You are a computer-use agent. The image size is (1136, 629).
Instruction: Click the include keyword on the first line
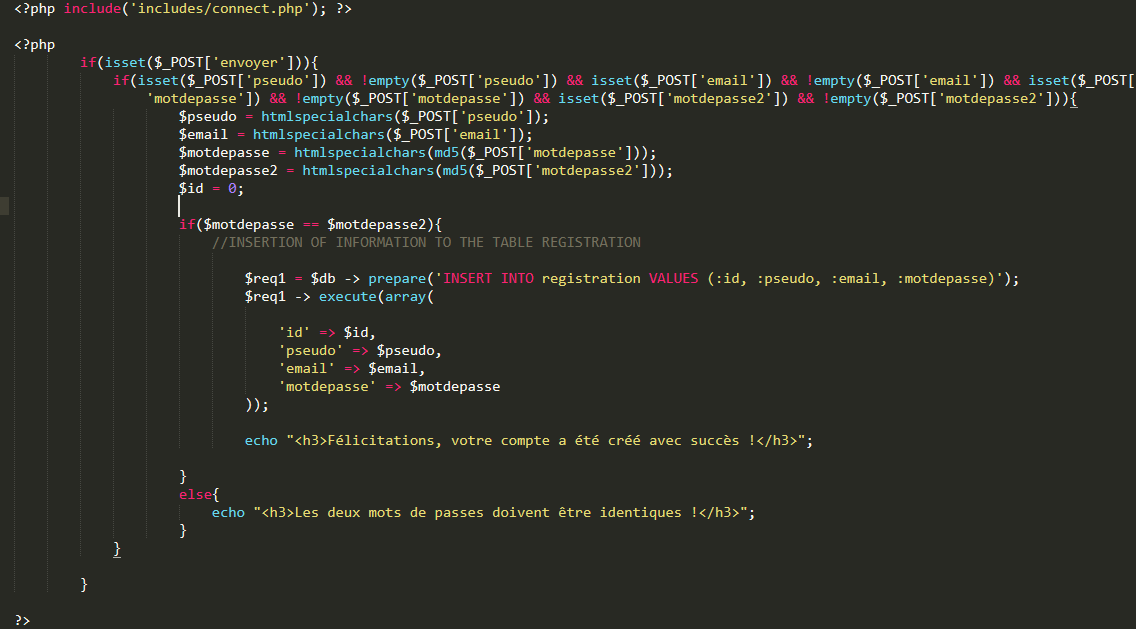(92, 9)
